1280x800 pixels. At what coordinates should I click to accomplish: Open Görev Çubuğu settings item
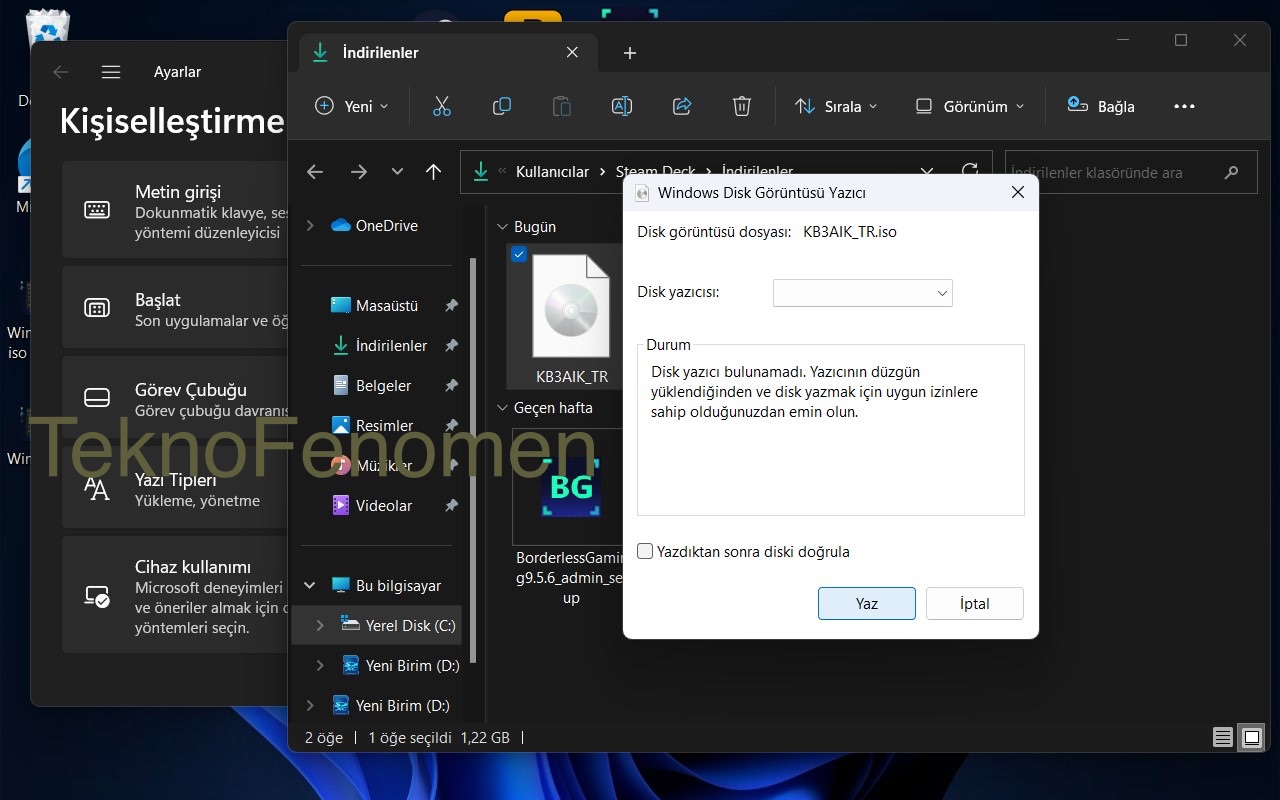click(176, 398)
